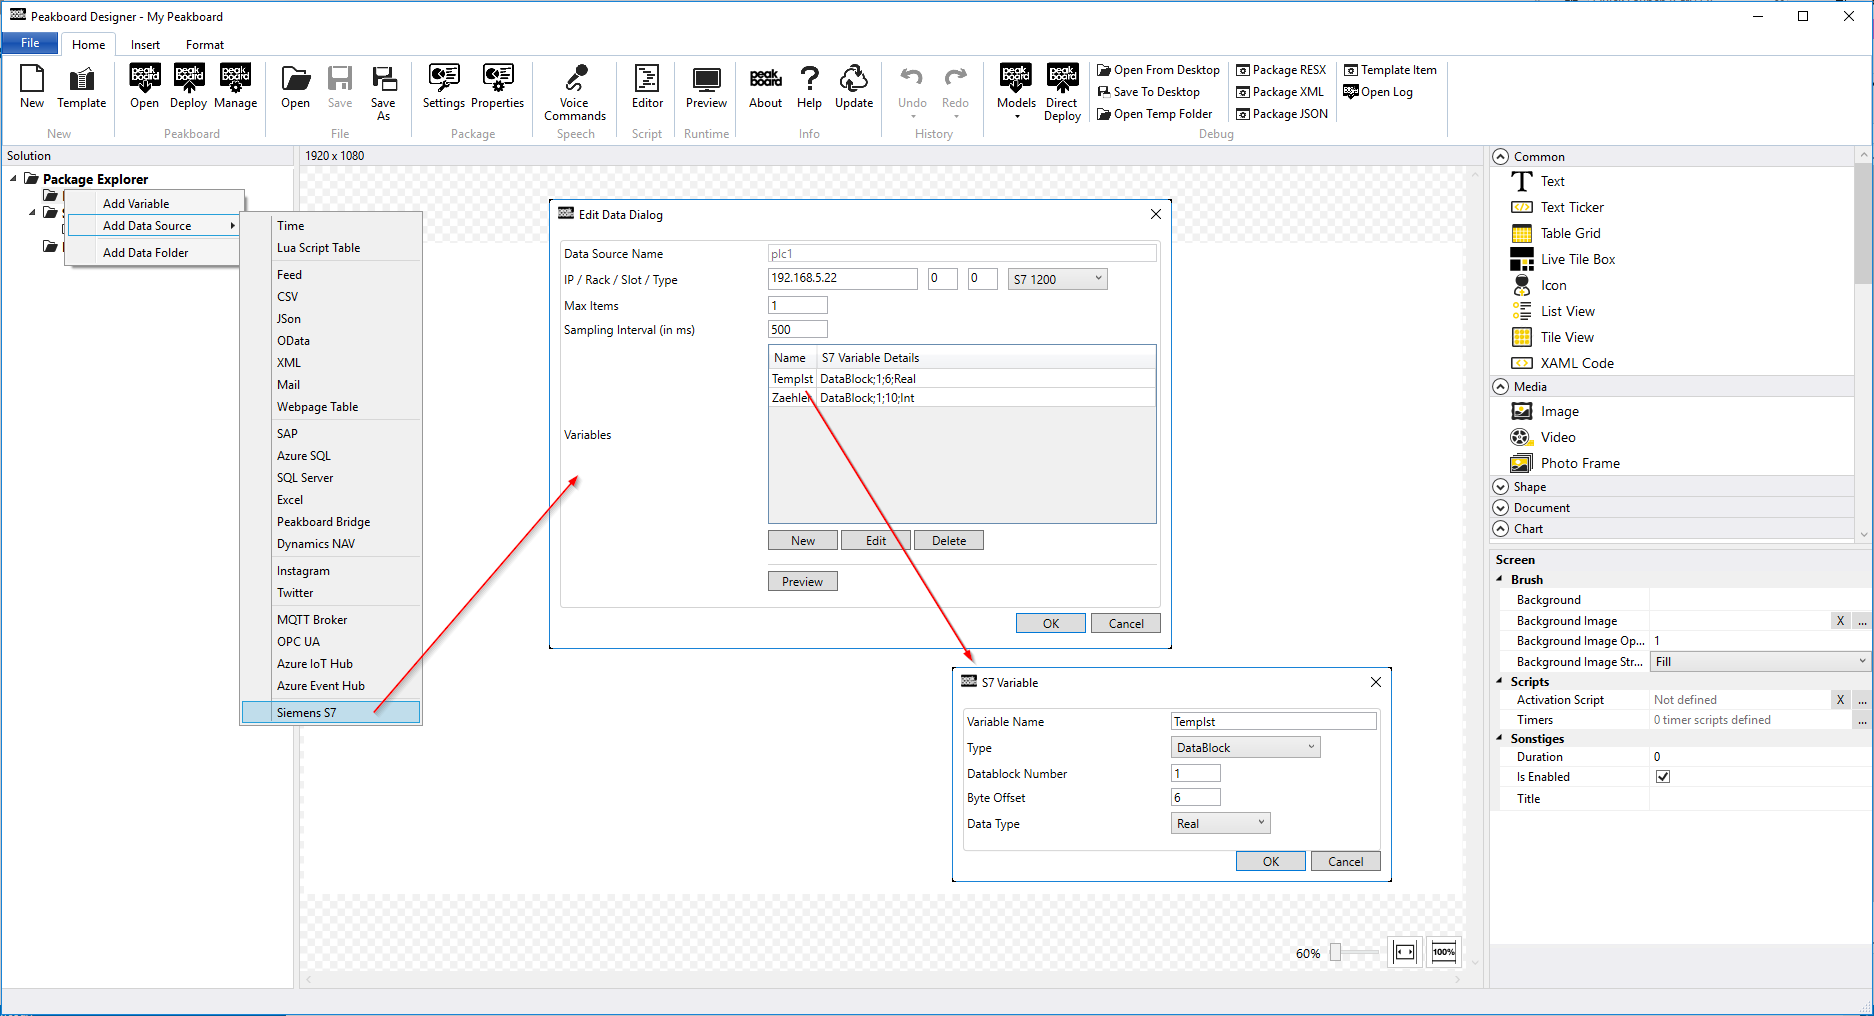Open the S7 1200 type dropdown
Image resolution: width=1874 pixels, height=1016 pixels.
[x=1057, y=279]
